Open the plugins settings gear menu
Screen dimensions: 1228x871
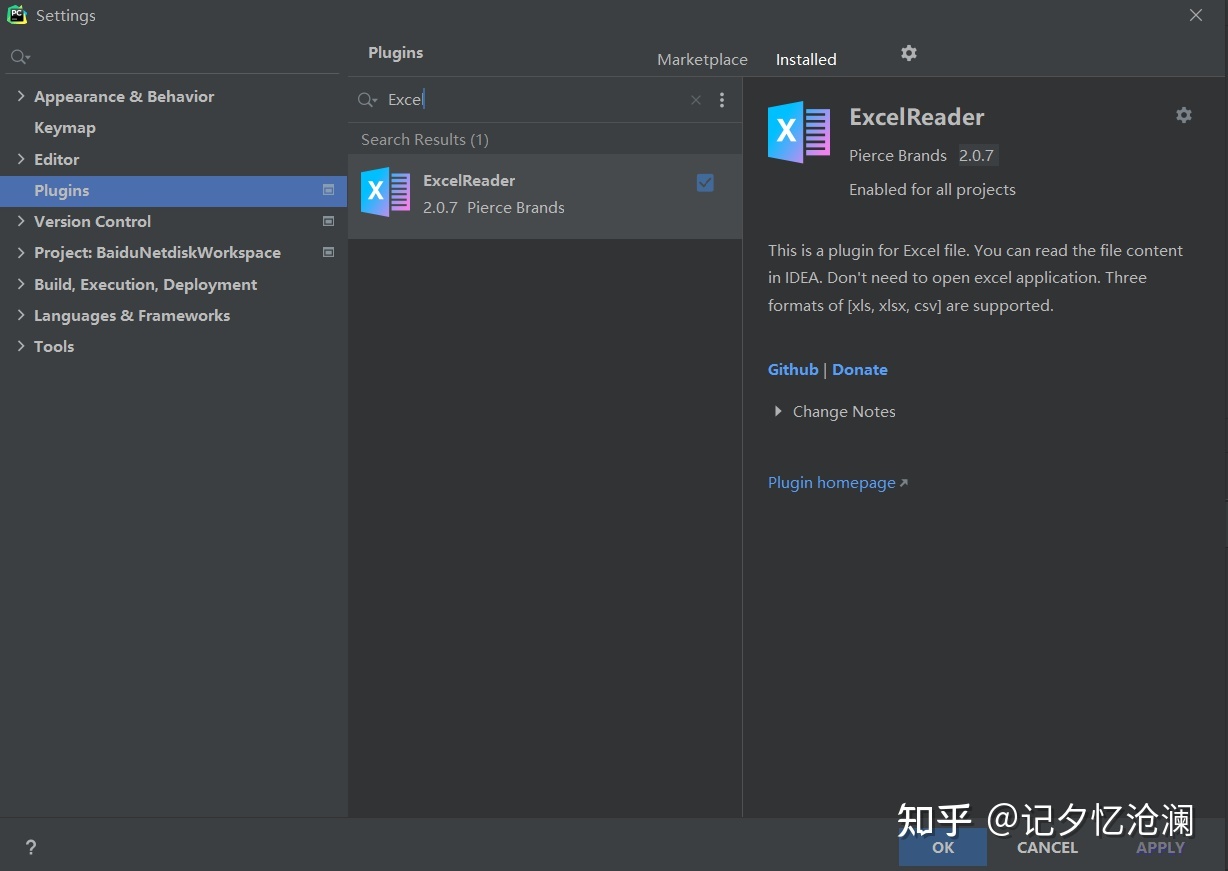(x=908, y=53)
